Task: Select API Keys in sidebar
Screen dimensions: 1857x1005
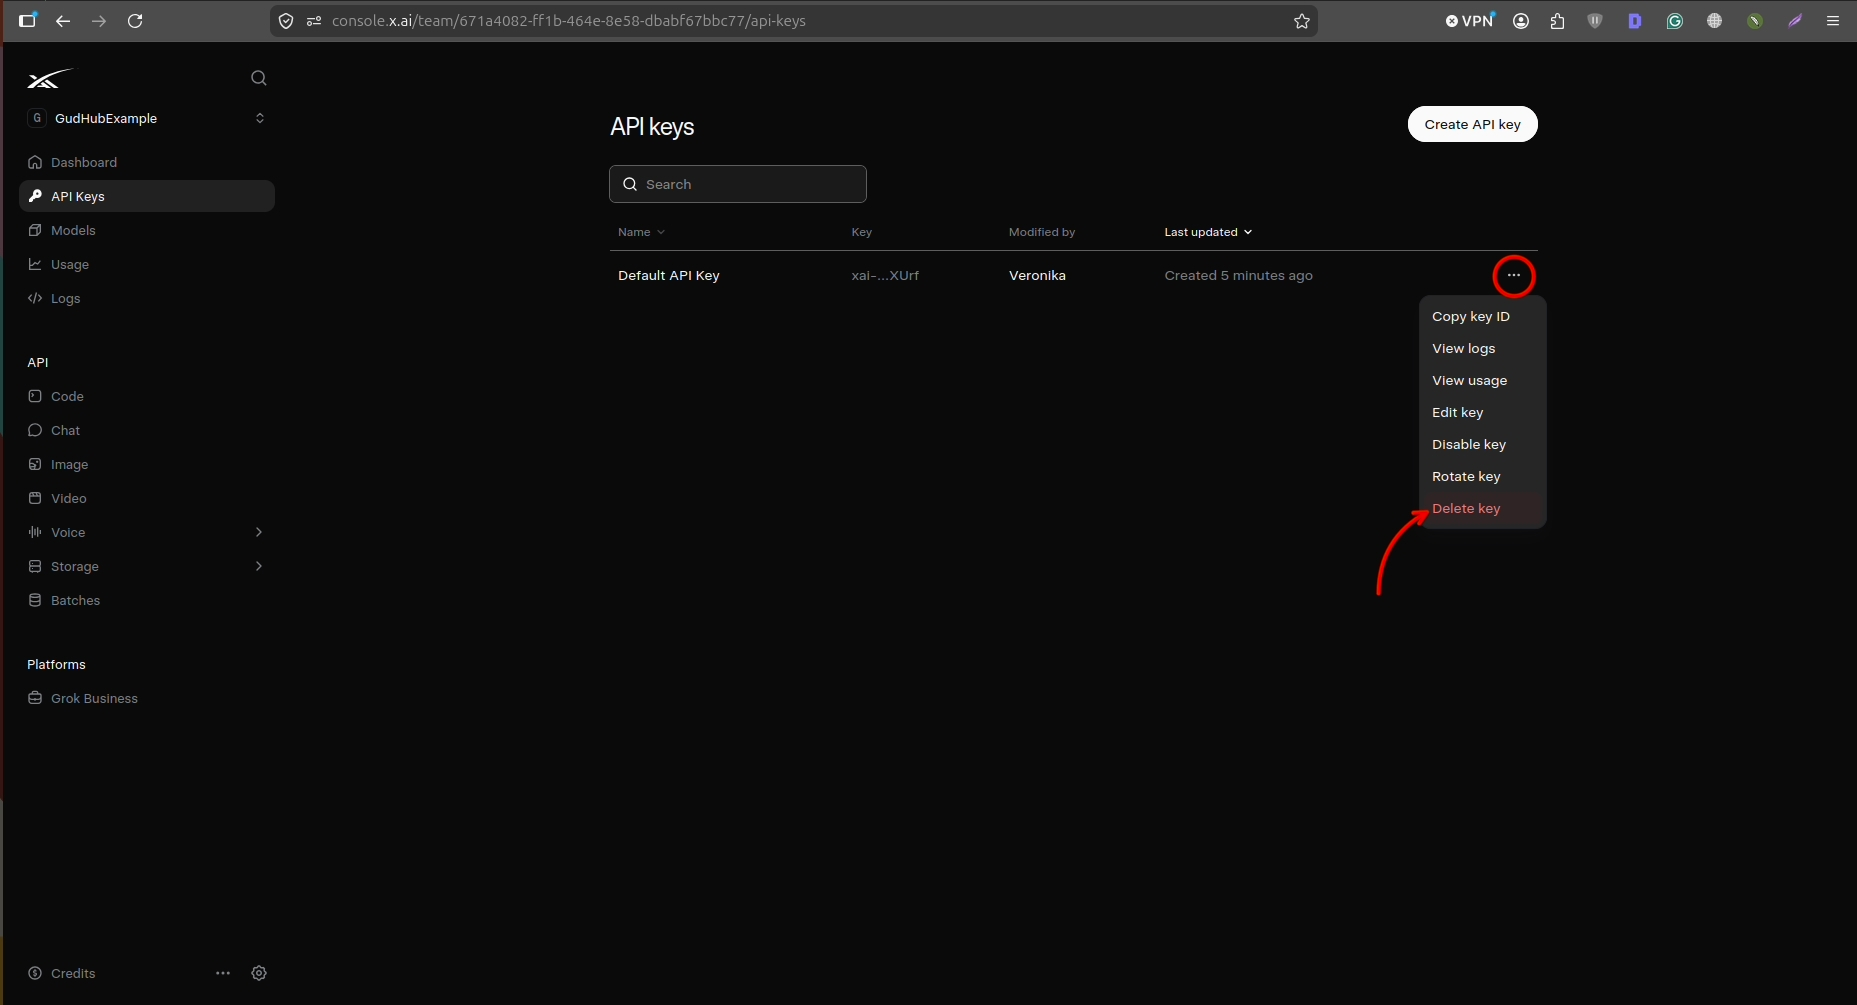Action: point(147,196)
